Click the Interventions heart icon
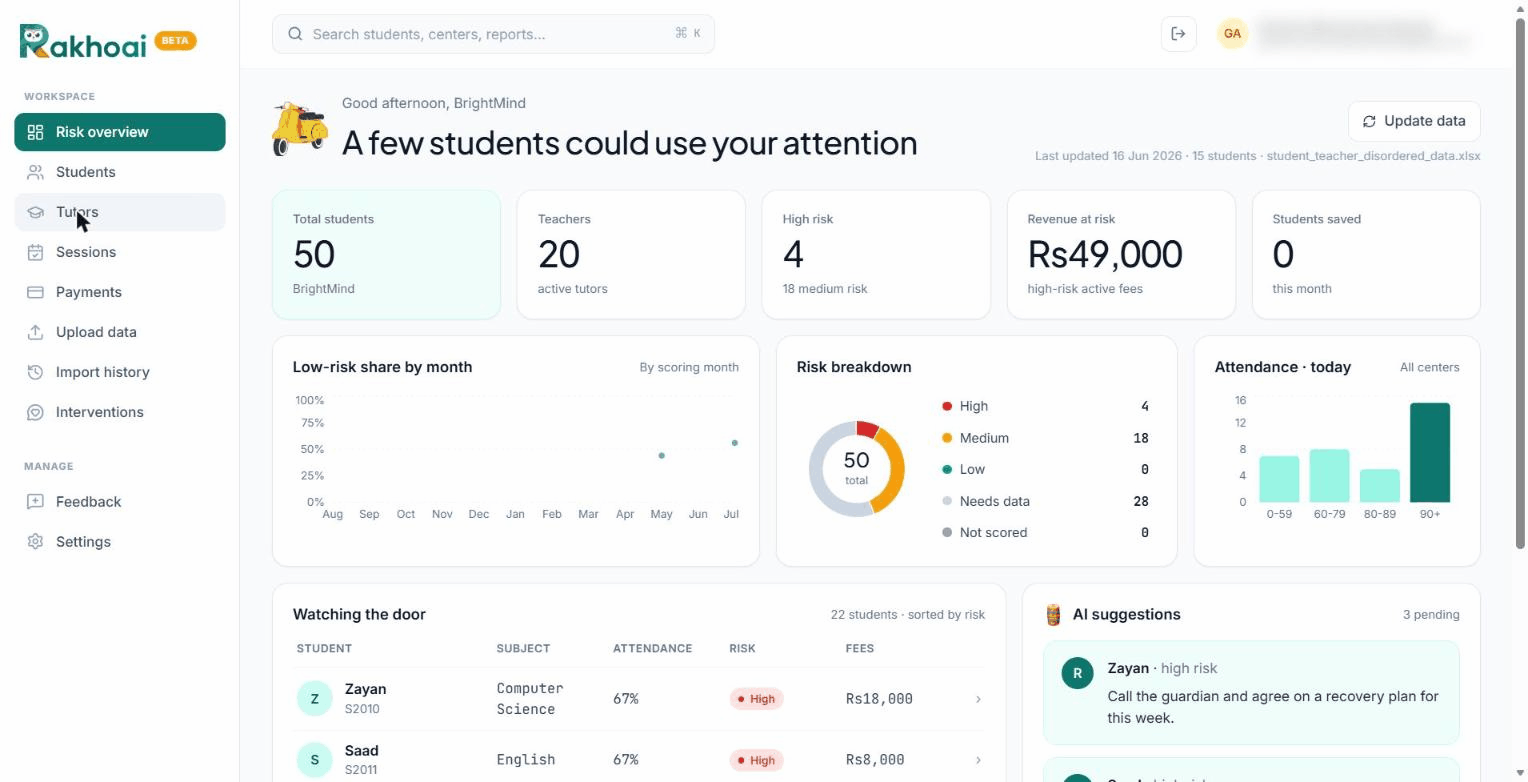 [x=35, y=412]
